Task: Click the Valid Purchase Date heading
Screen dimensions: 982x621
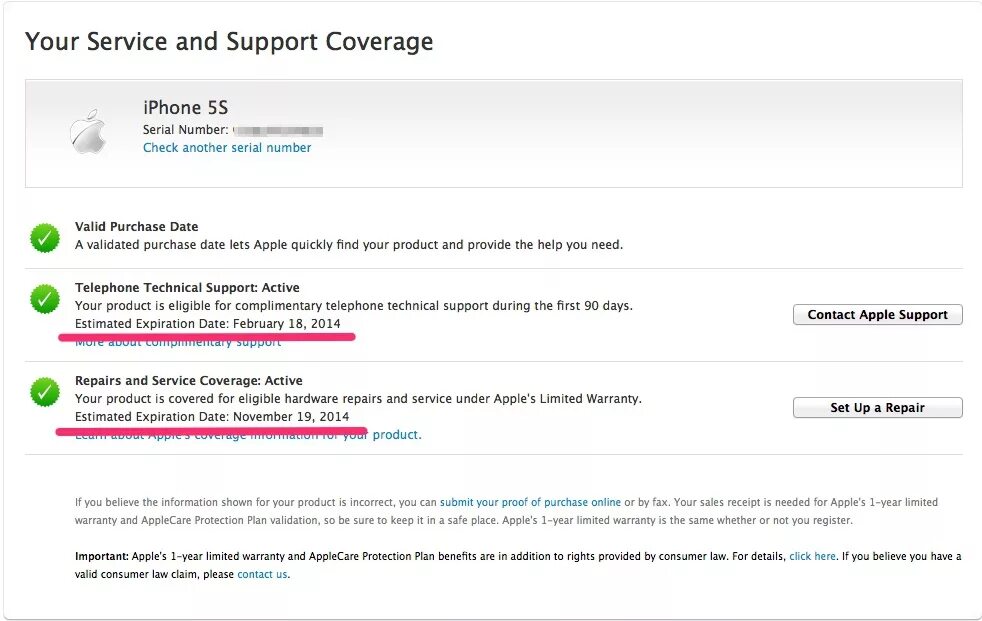Action: pyautogui.click(x=137, y=227)
